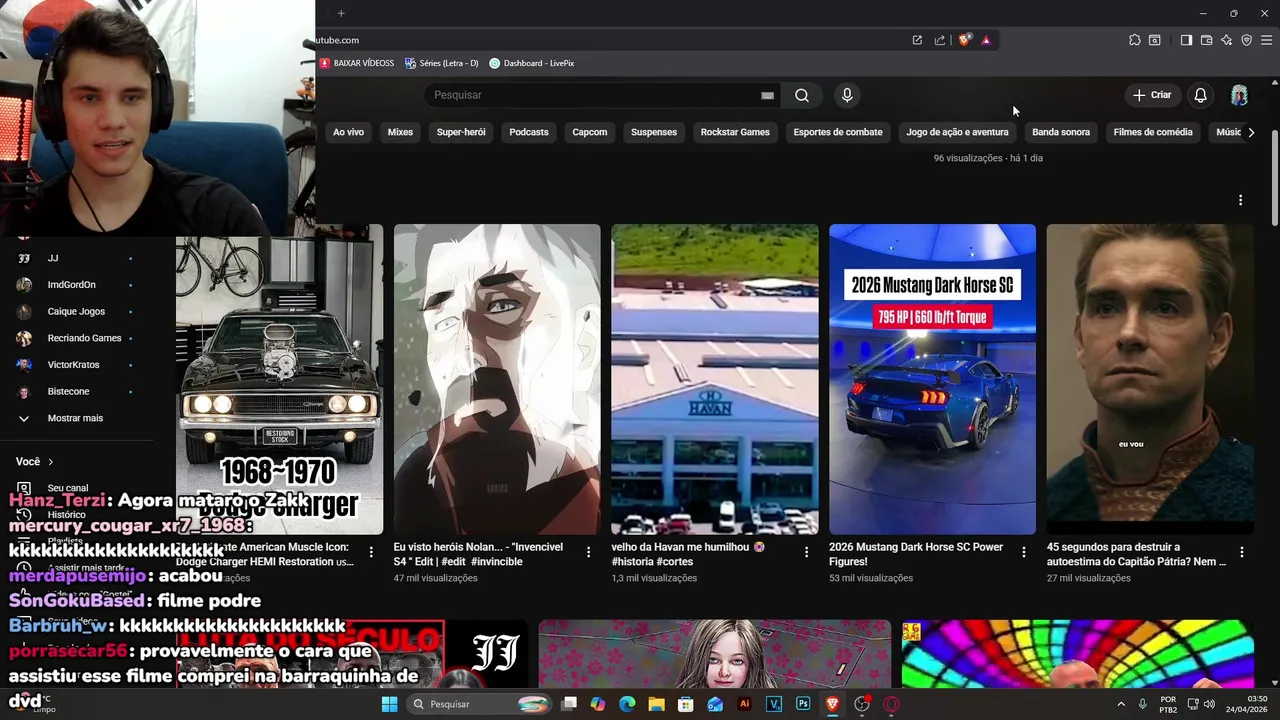Select the Banda sonora filter chip
1280x720 pixels.
(x=1061, y=132)
